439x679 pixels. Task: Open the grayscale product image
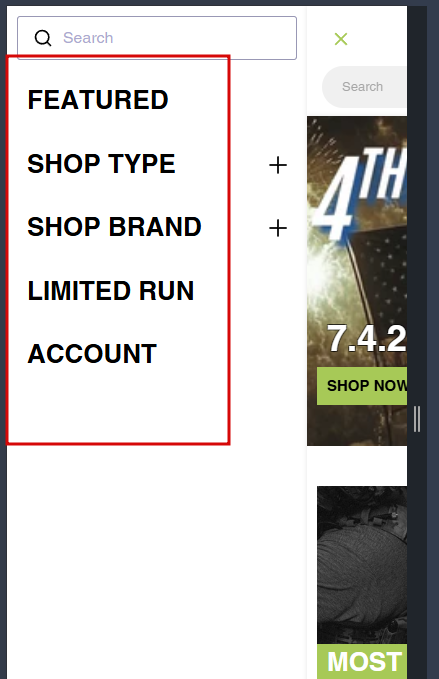(362, 565)
